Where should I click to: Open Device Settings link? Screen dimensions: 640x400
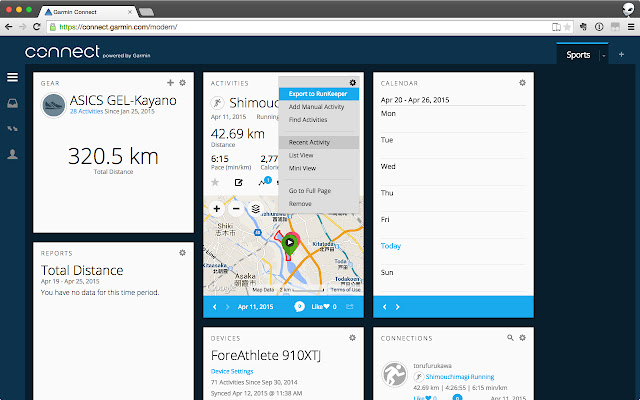[232, 371]
